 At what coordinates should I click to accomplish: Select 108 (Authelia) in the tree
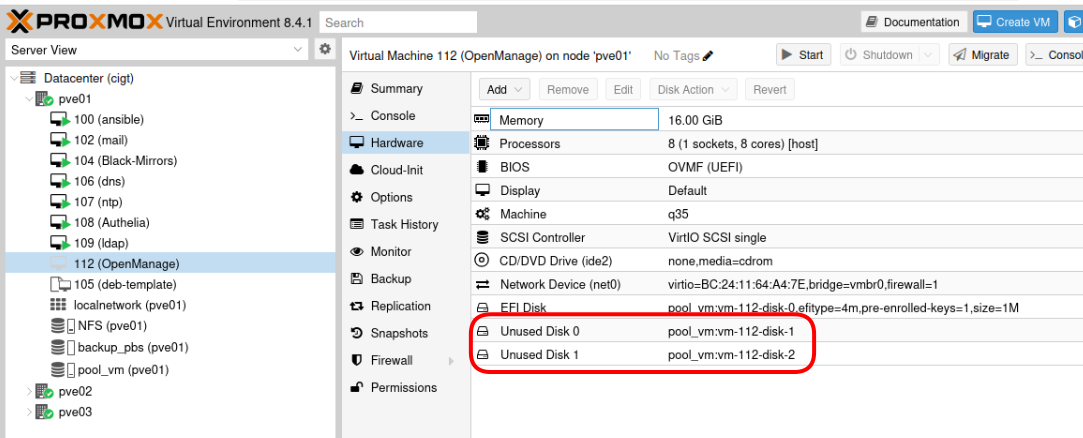coord(170,222)
